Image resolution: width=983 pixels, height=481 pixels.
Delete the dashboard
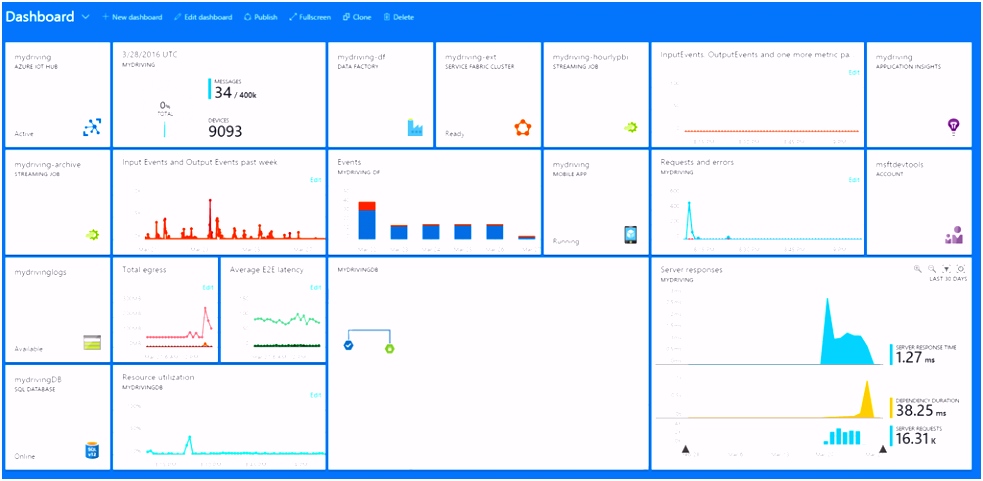pyautogui.click(x=399, y=17)
